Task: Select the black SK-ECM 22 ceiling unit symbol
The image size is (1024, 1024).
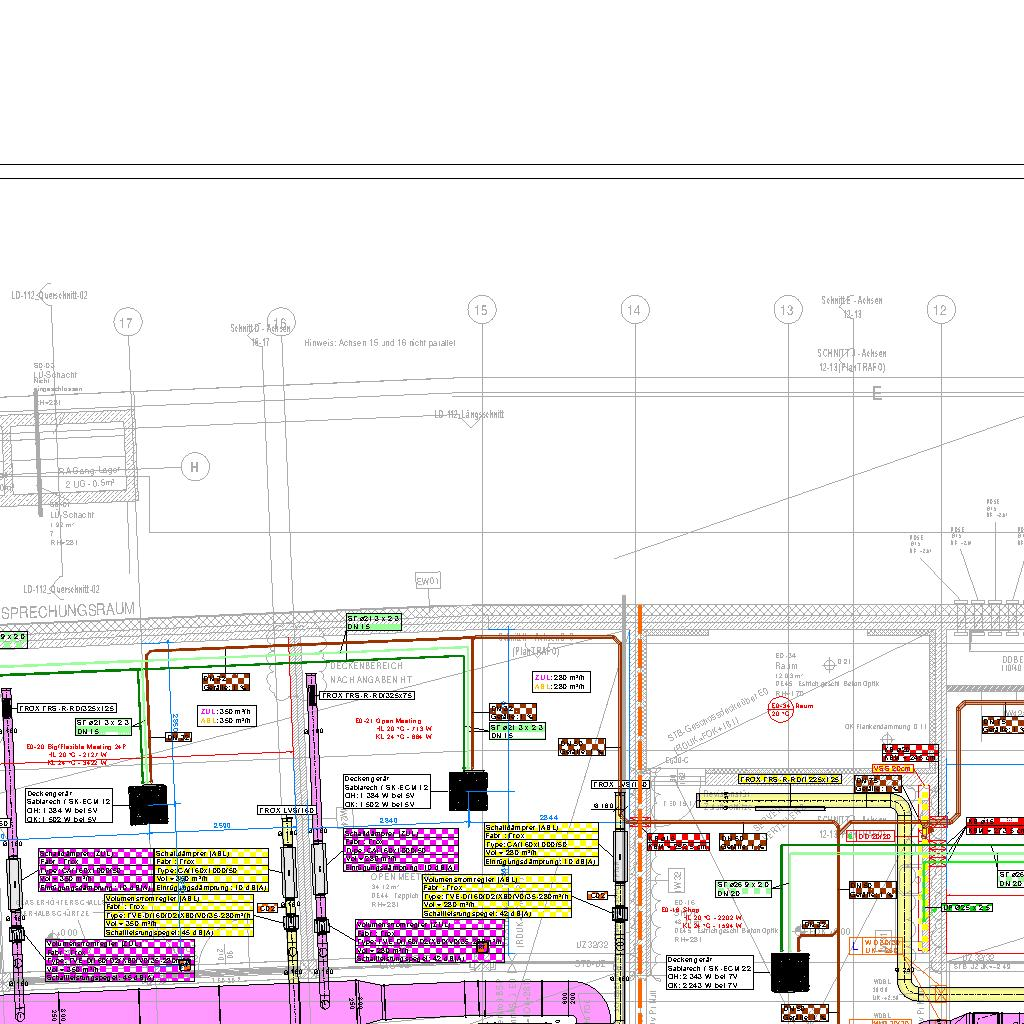Action: [790, 972]
